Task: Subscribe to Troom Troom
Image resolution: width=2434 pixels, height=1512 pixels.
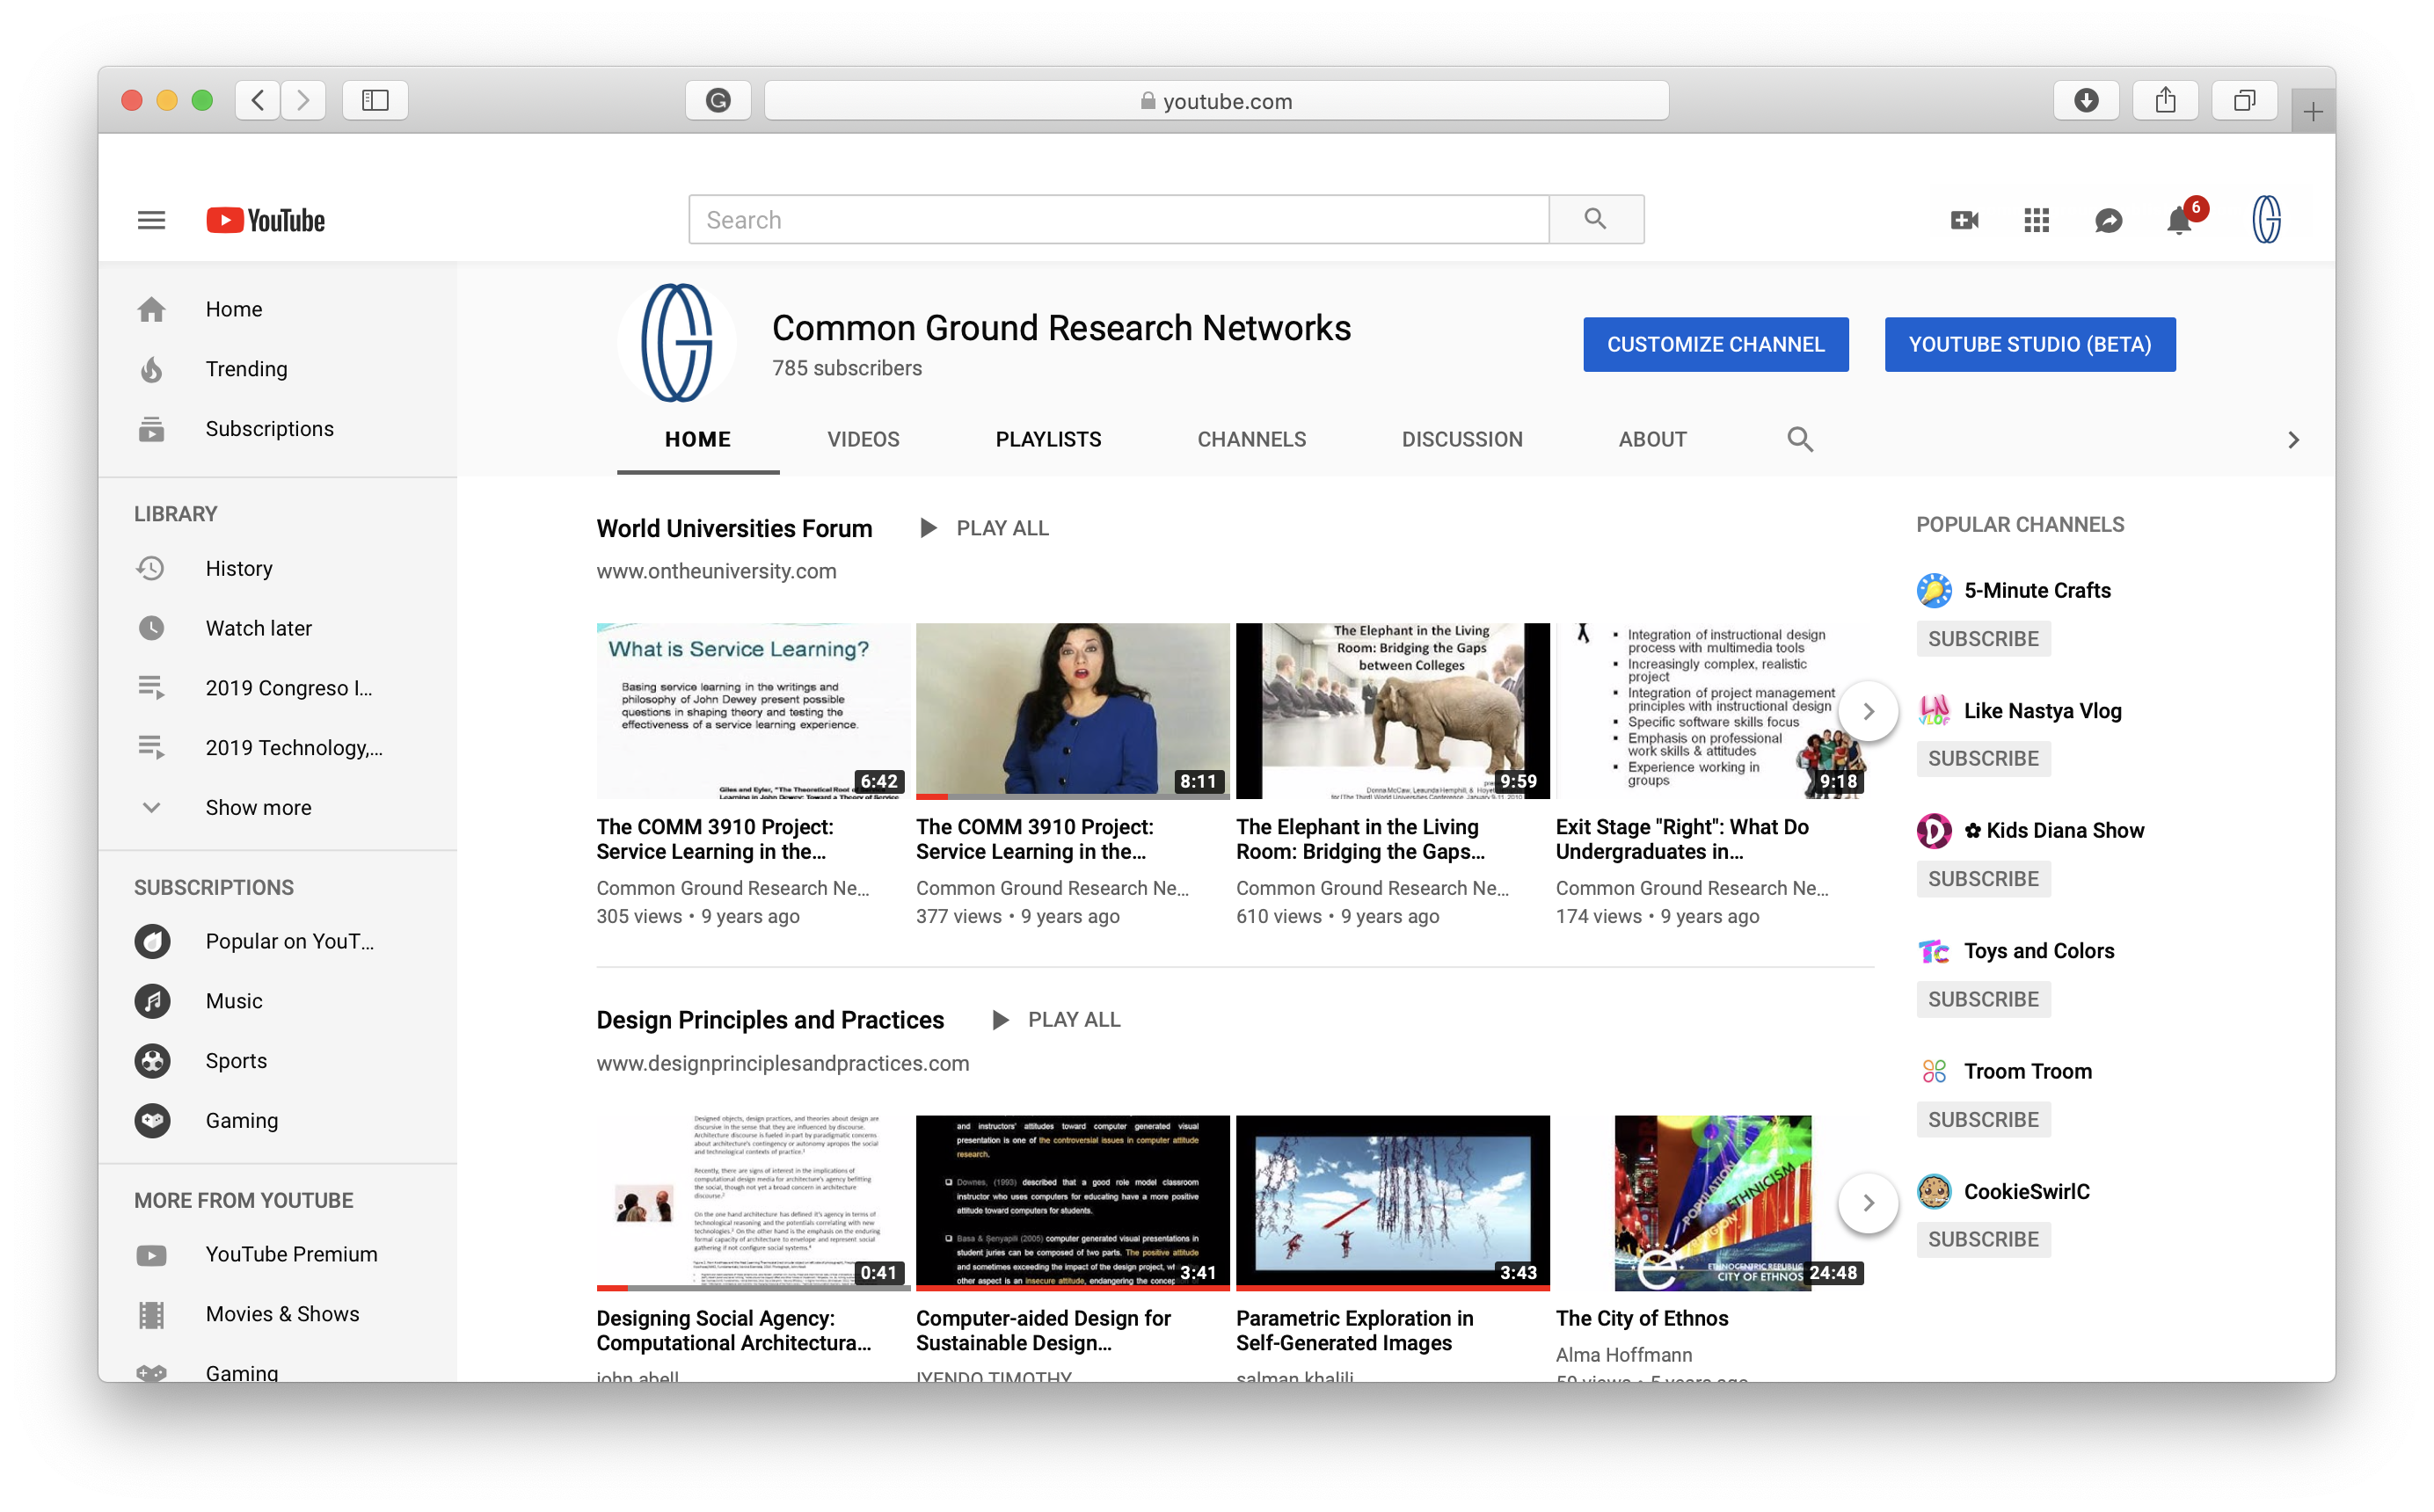Action: click(x=1983, y=1120)
